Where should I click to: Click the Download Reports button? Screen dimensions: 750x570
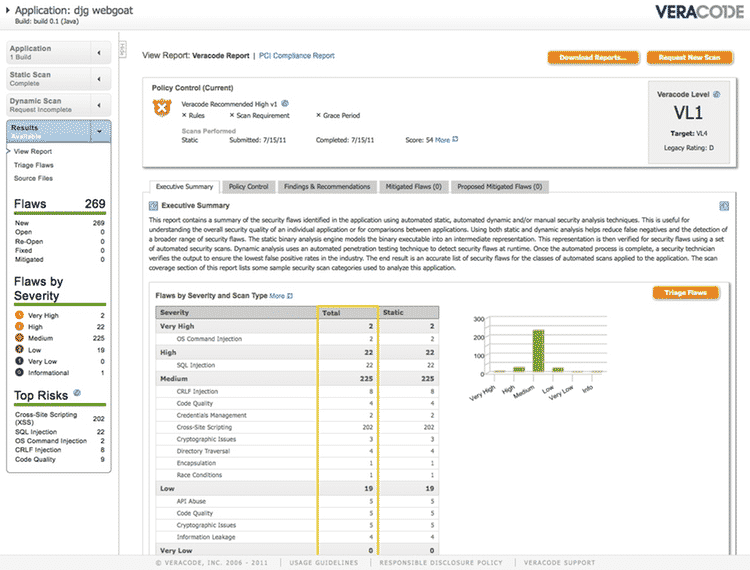pyautogui.click(x=593, y=57)
